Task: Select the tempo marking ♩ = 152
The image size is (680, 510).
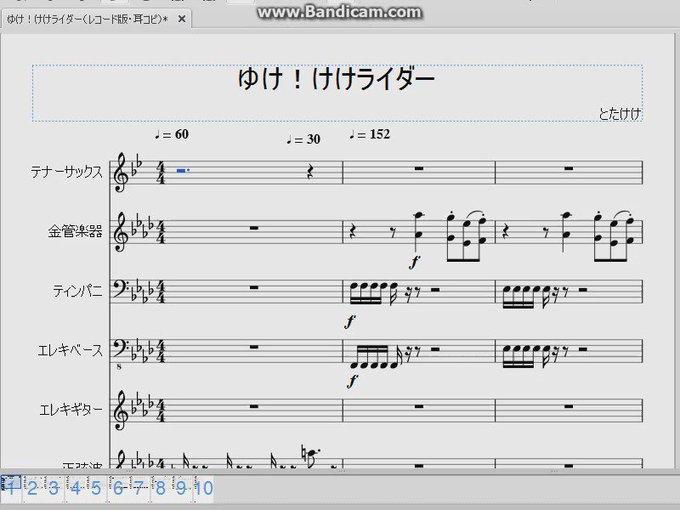Action: click(x=370, y=134)
